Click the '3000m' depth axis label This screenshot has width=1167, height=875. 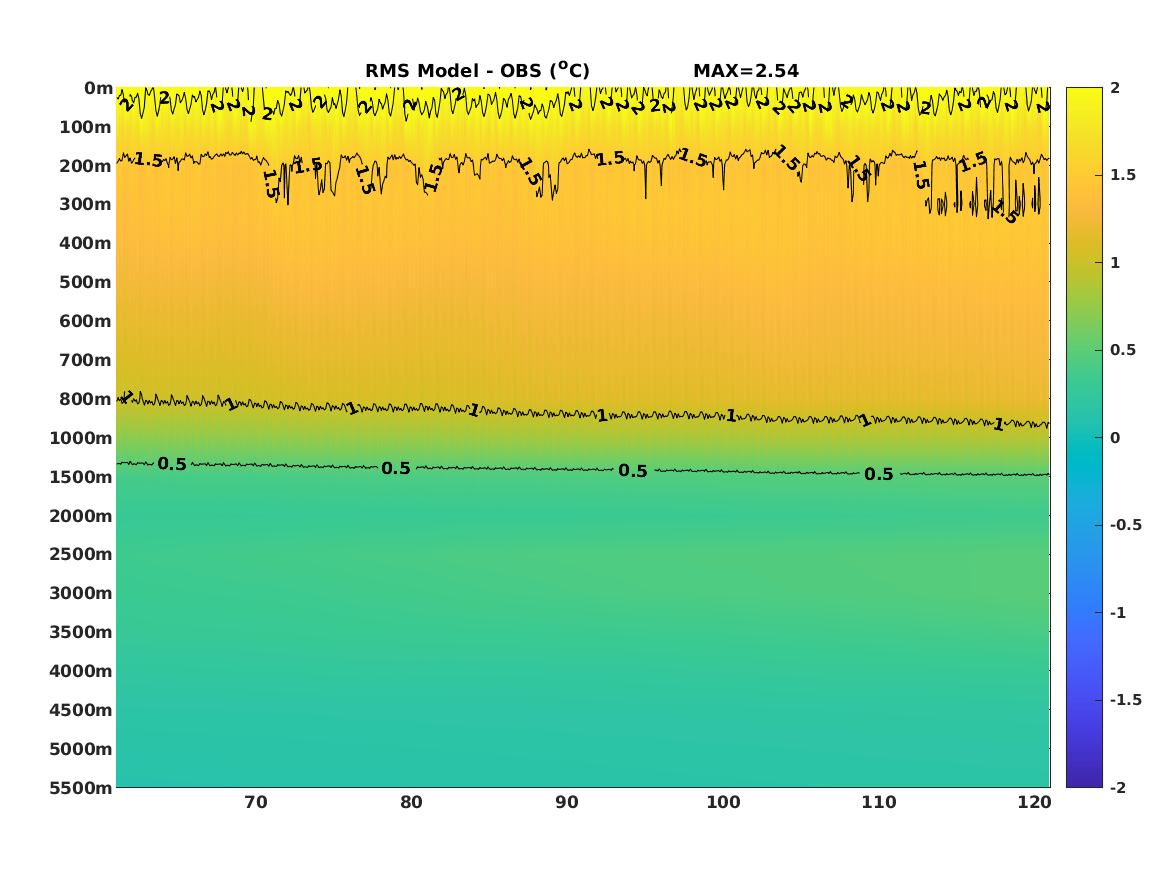click(x=81, y=593)
